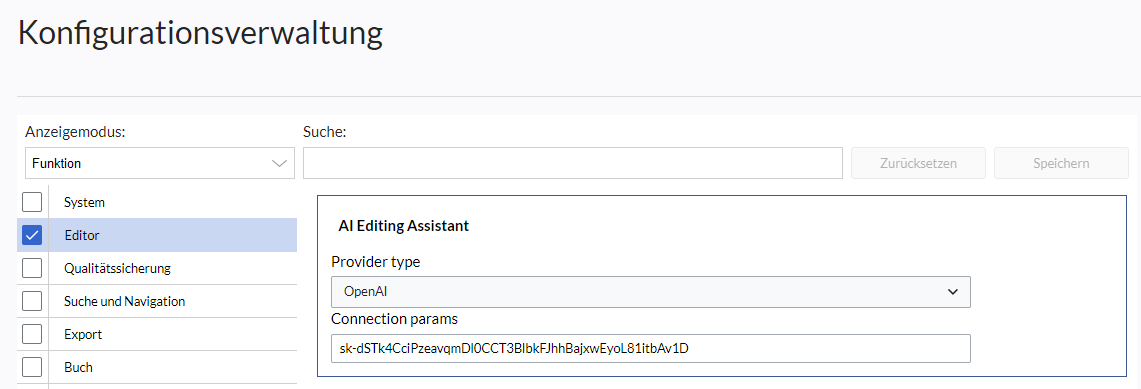The height and width of the screenshot is (389, 1141).
Task: Click the Zurücksetzen button
Action: 918,163
